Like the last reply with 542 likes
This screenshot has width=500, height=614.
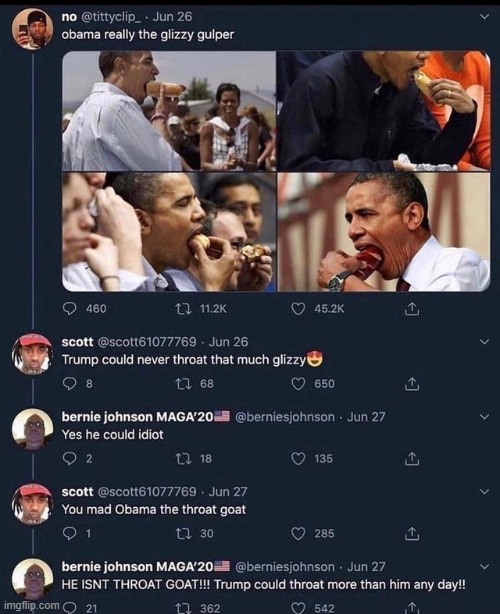[298, 608]
